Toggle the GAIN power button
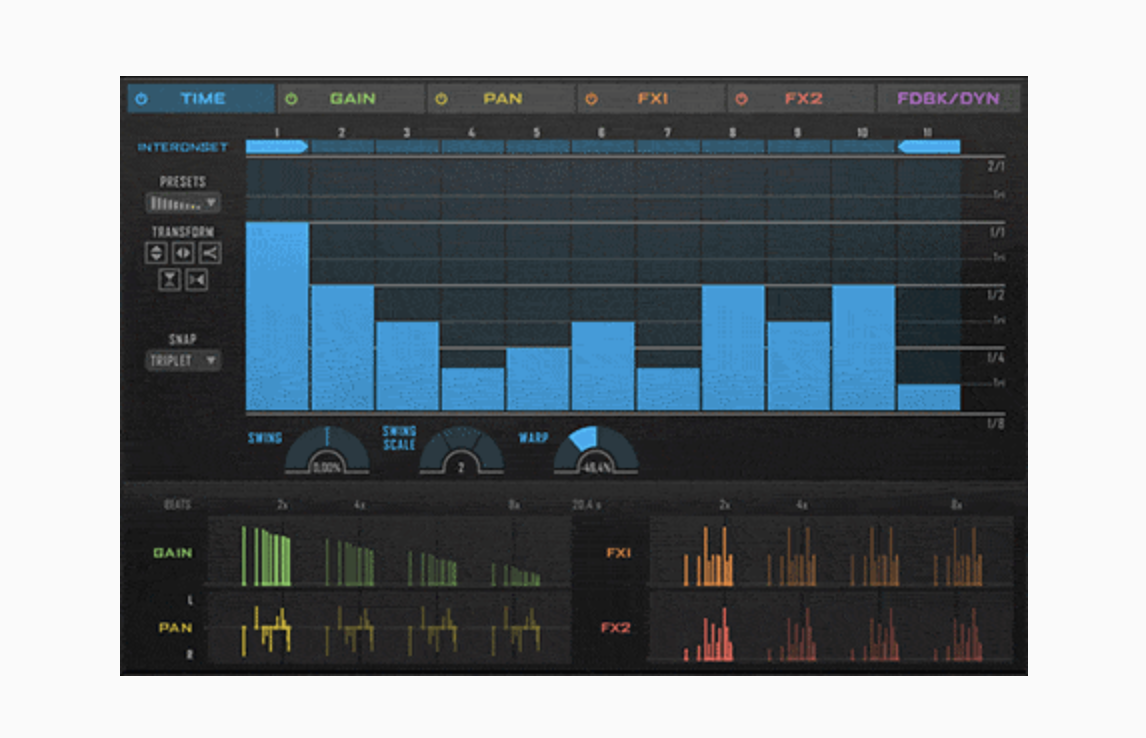1146x738 pixels. [x=291, y=99]
